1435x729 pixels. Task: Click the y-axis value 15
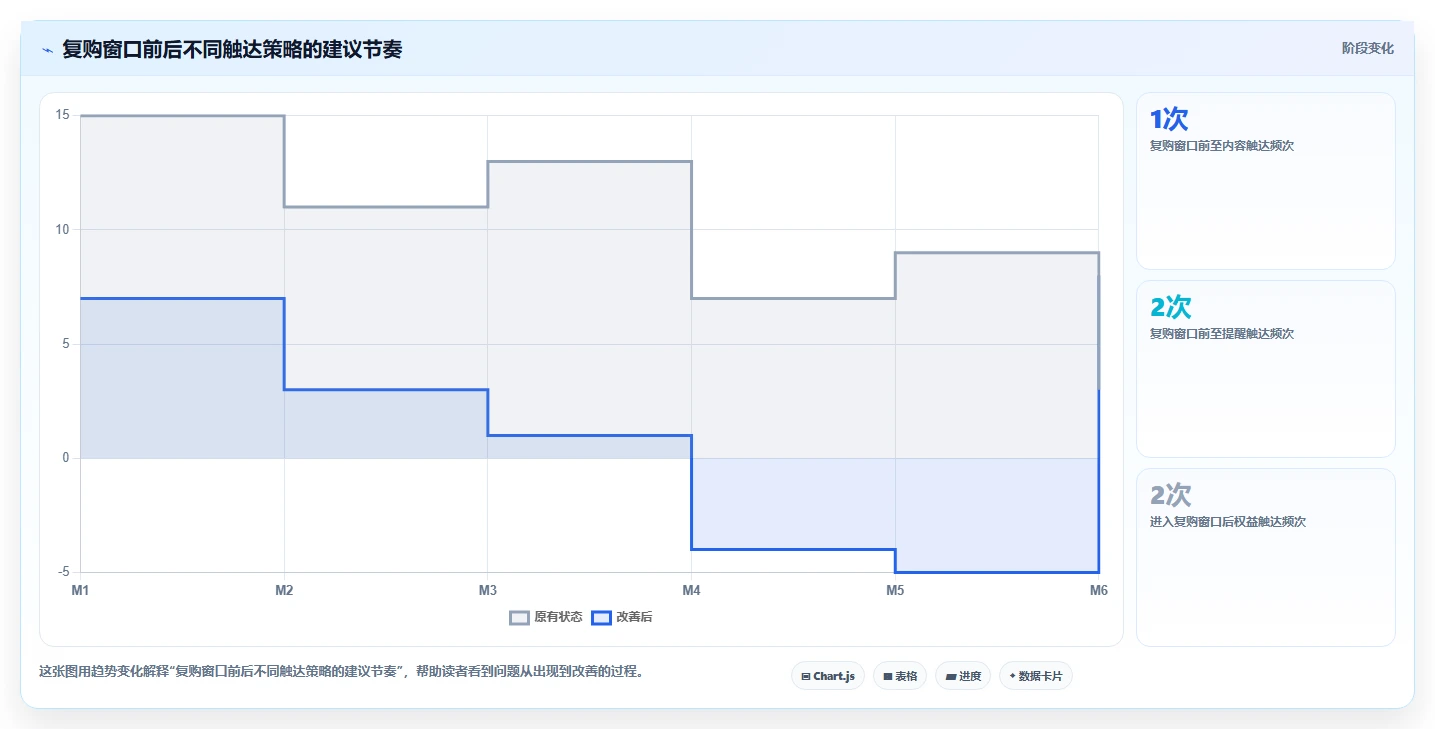point(62,115)
